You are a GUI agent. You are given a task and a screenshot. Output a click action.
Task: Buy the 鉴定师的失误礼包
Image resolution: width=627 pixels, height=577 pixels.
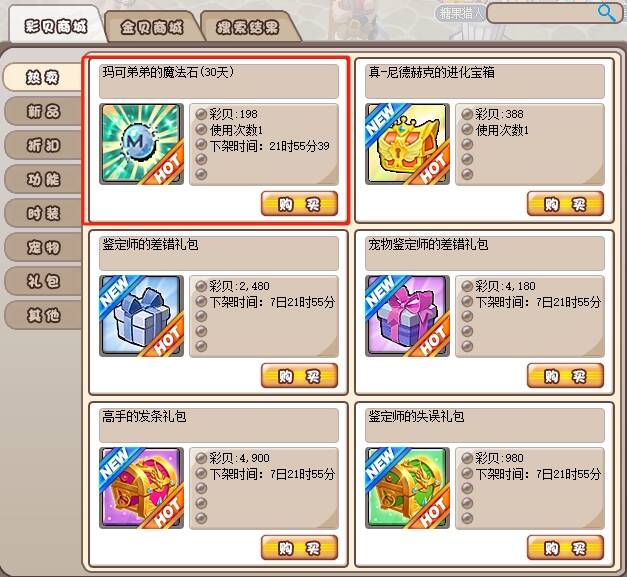565,548
